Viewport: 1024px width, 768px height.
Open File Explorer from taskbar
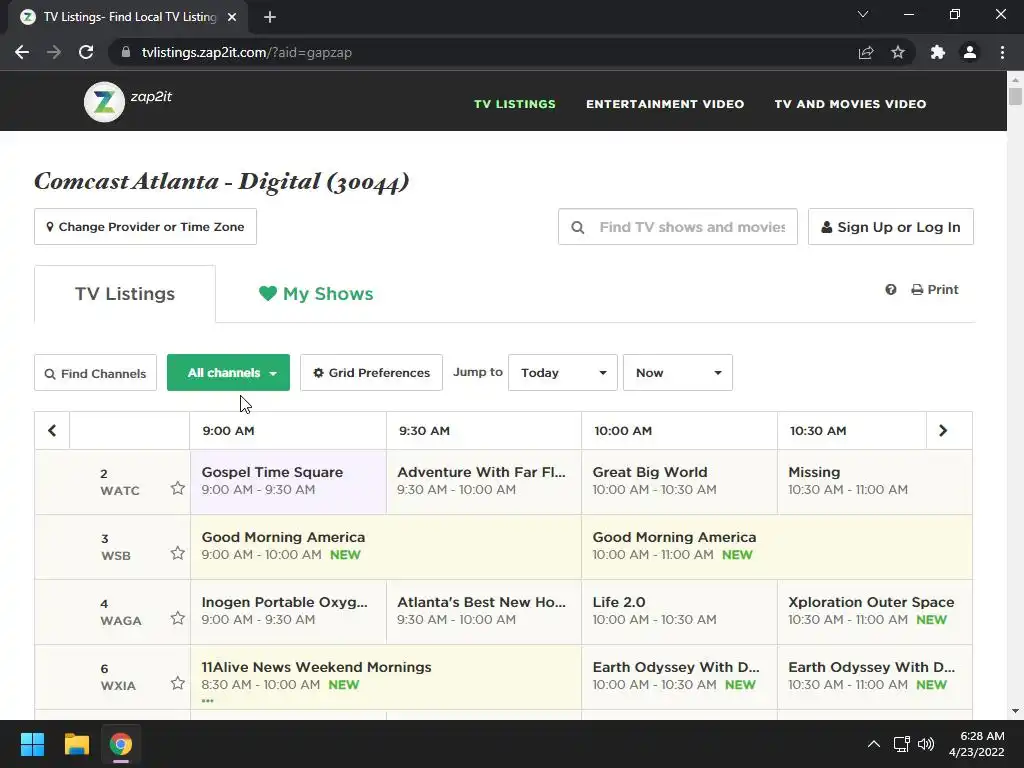(x=76, y=744)
